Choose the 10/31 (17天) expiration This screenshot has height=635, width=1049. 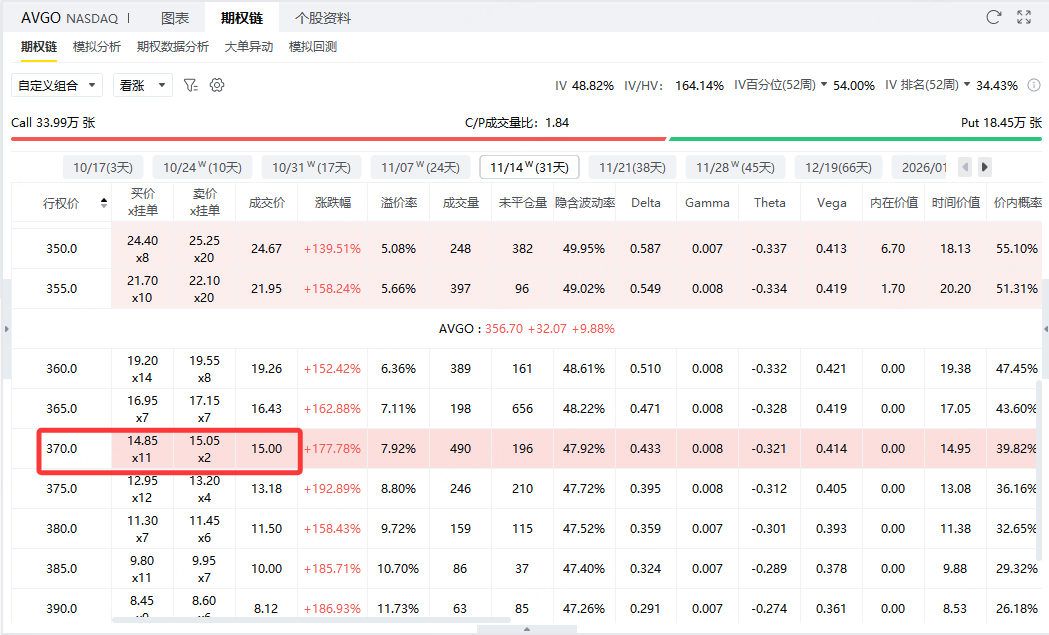[x=311, y=167]
